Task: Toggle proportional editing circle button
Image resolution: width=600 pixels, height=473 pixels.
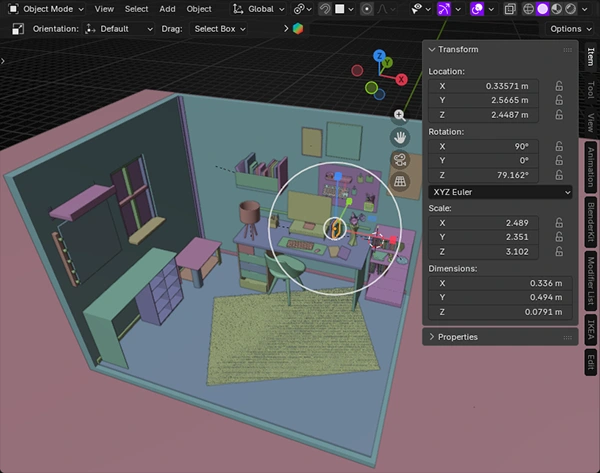Action: [366, 9]
